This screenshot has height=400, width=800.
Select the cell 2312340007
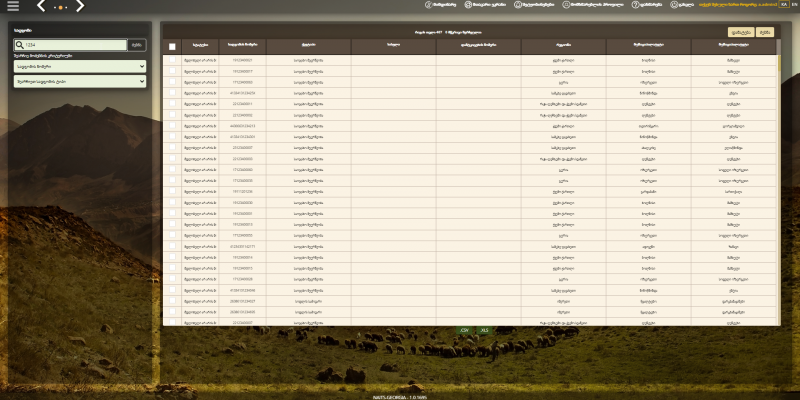coord(242,147)
